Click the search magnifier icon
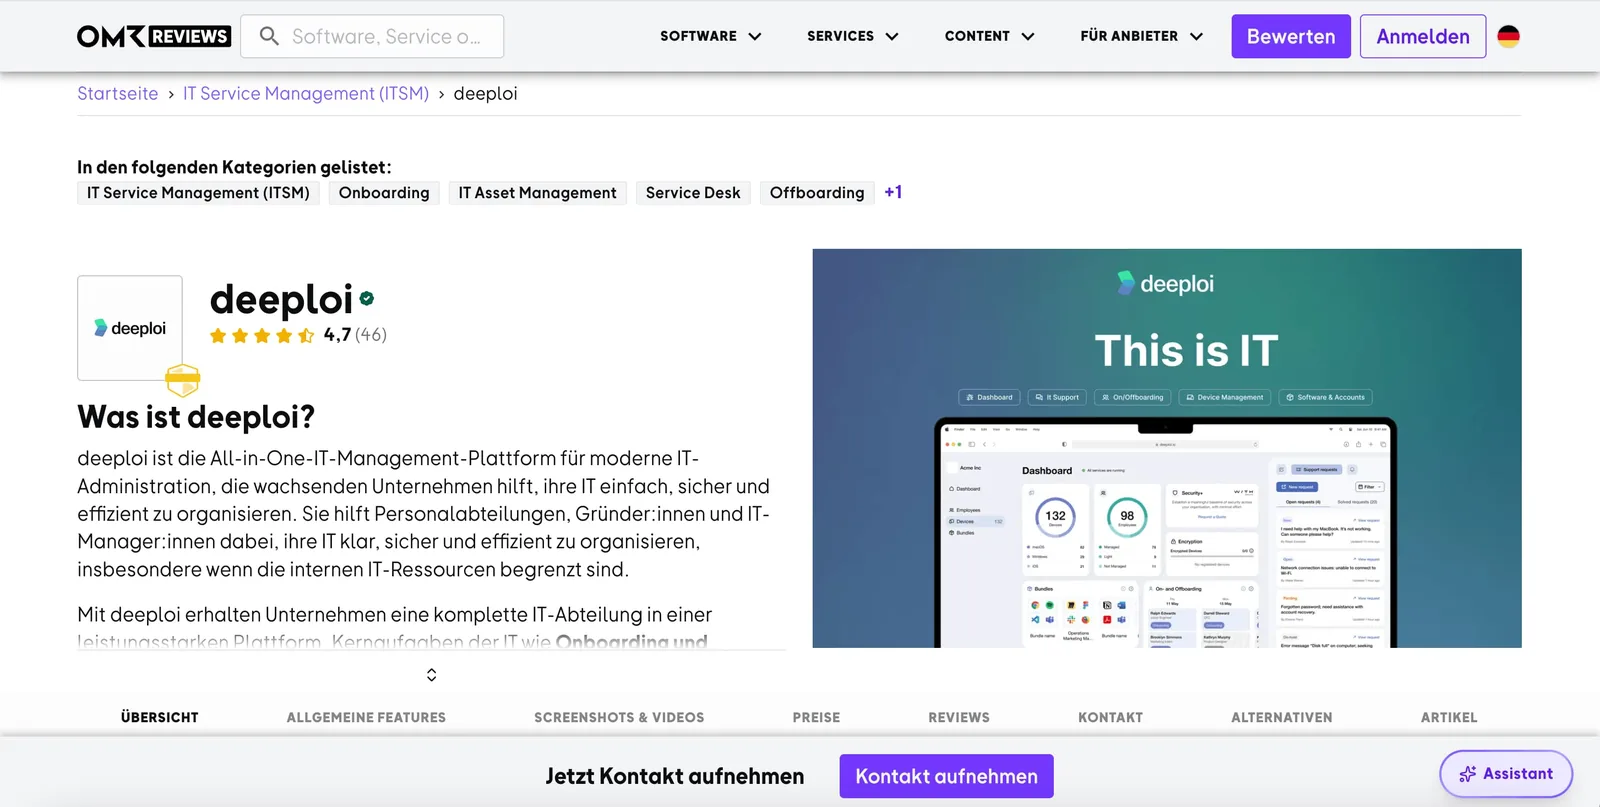Image resolution: width=1600 pixels, height=807 pixels. pyautogui.click(x=269, y=36)
